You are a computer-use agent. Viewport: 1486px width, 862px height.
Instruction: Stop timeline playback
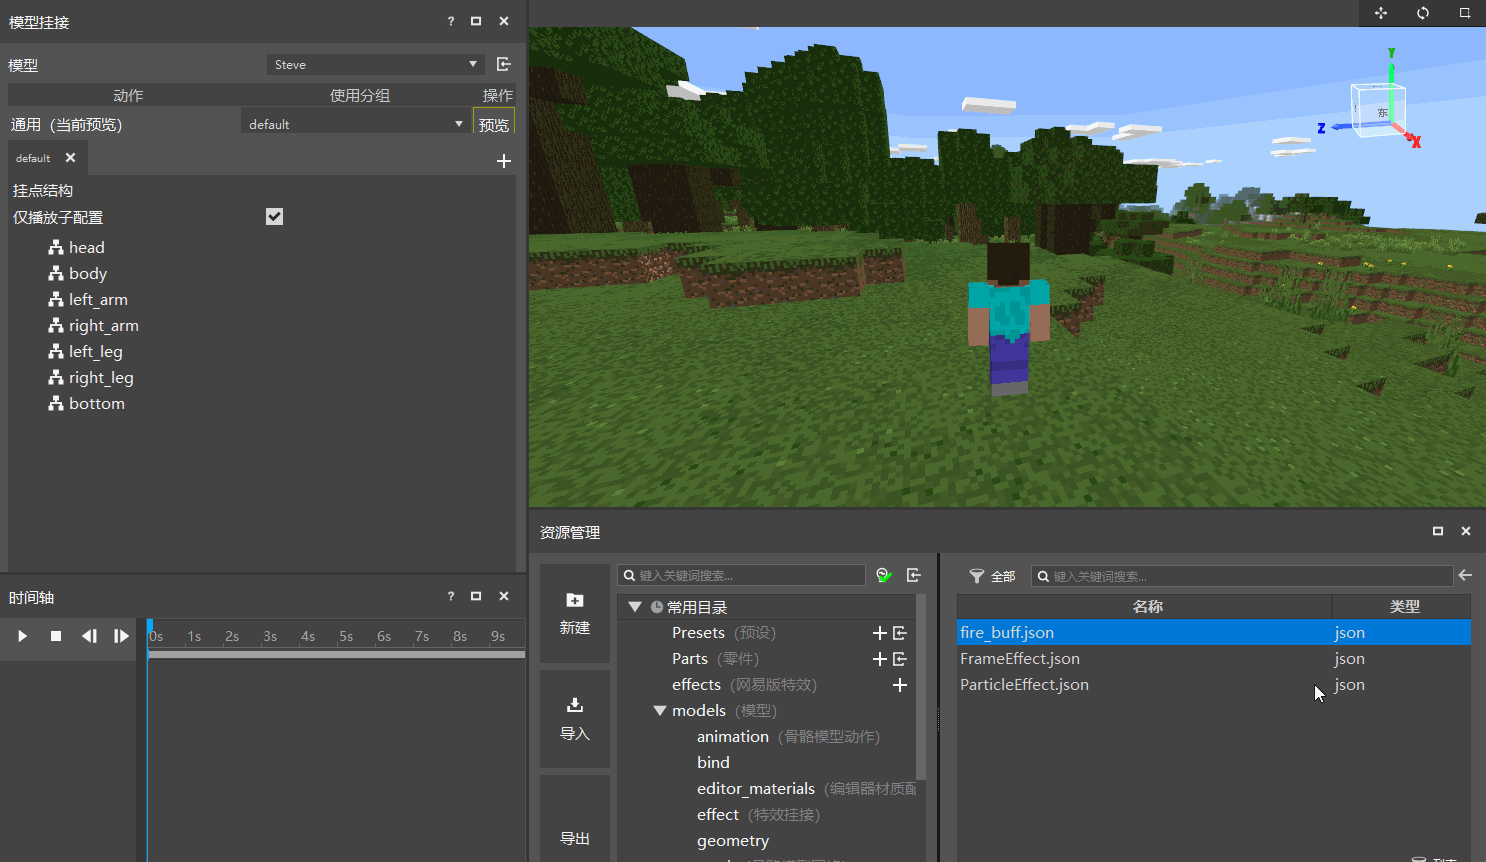(56, 636)
